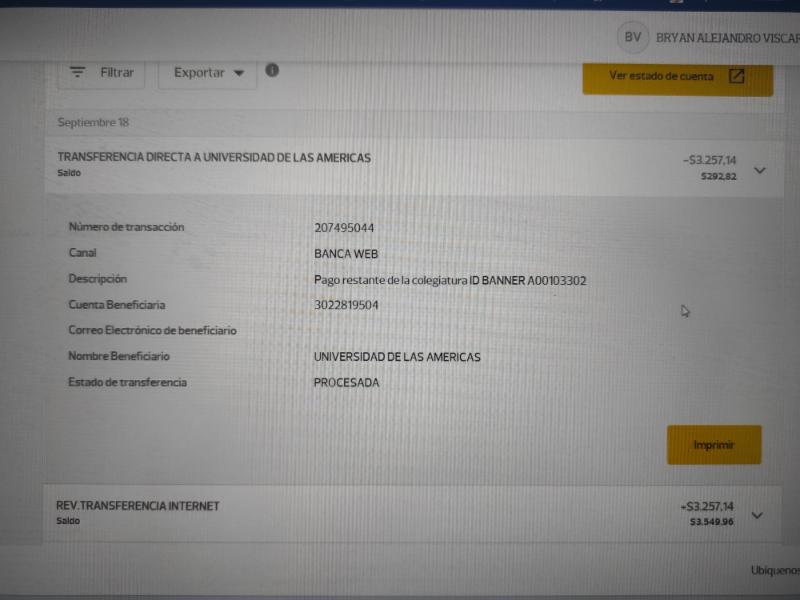The width and height of the screenshot is (800, 600).
Task: Click the Septiembre 18 date header
Action: 93,122
